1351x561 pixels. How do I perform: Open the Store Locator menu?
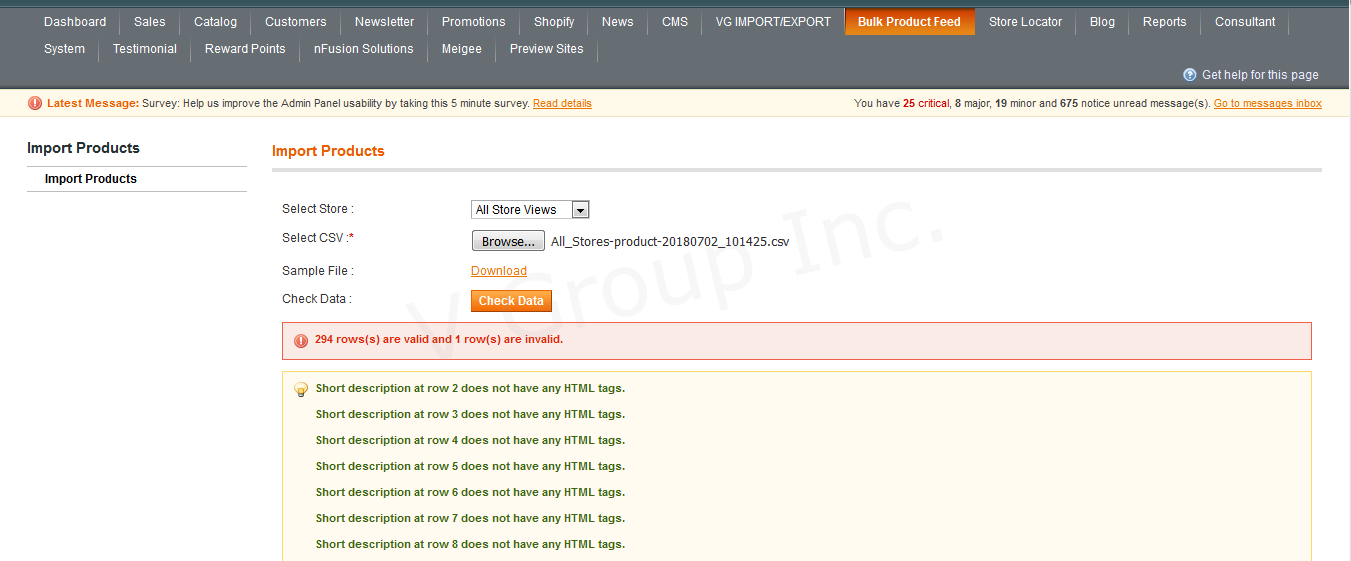click(x=1025, y=22)
